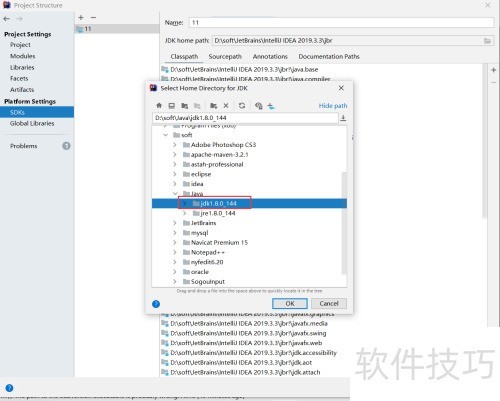
Task: Expand the eclipse folder
Action: [x=175, y=174]
